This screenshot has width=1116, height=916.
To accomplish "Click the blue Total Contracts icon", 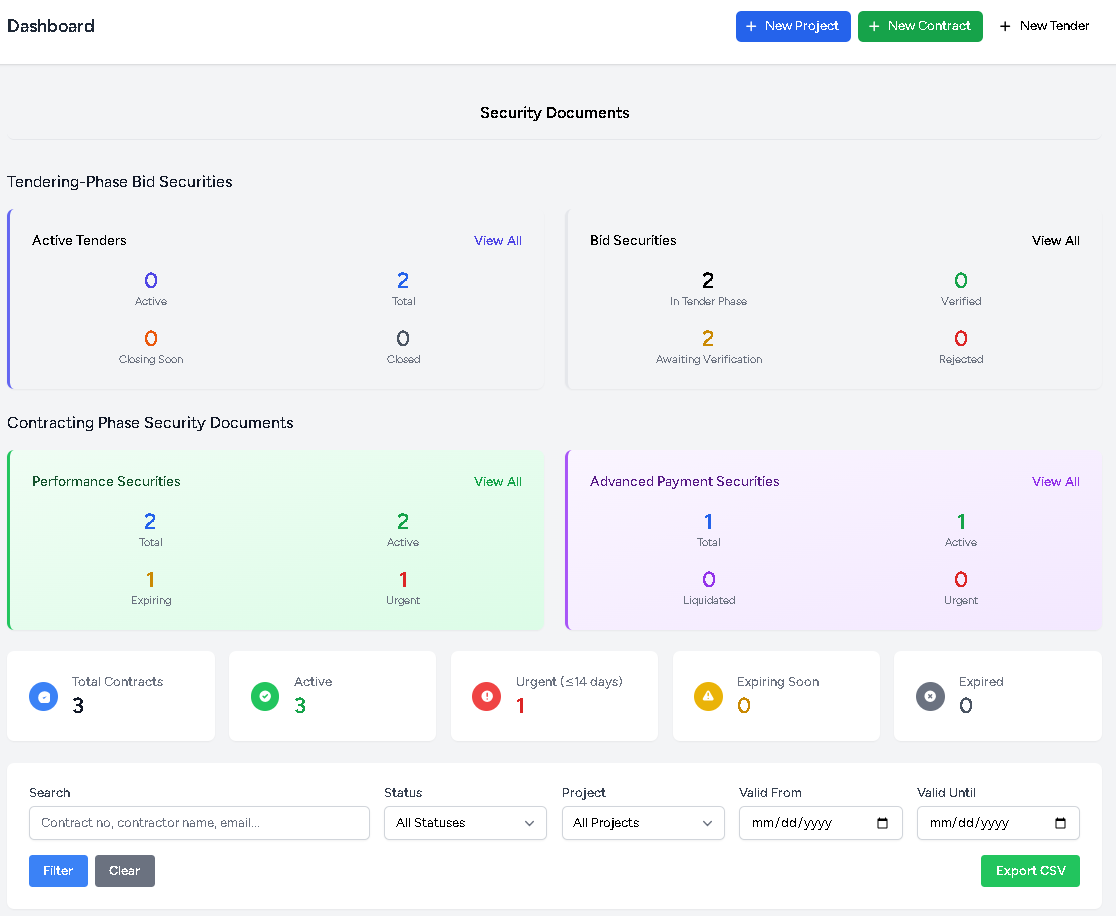I will (x=43, y=696).
